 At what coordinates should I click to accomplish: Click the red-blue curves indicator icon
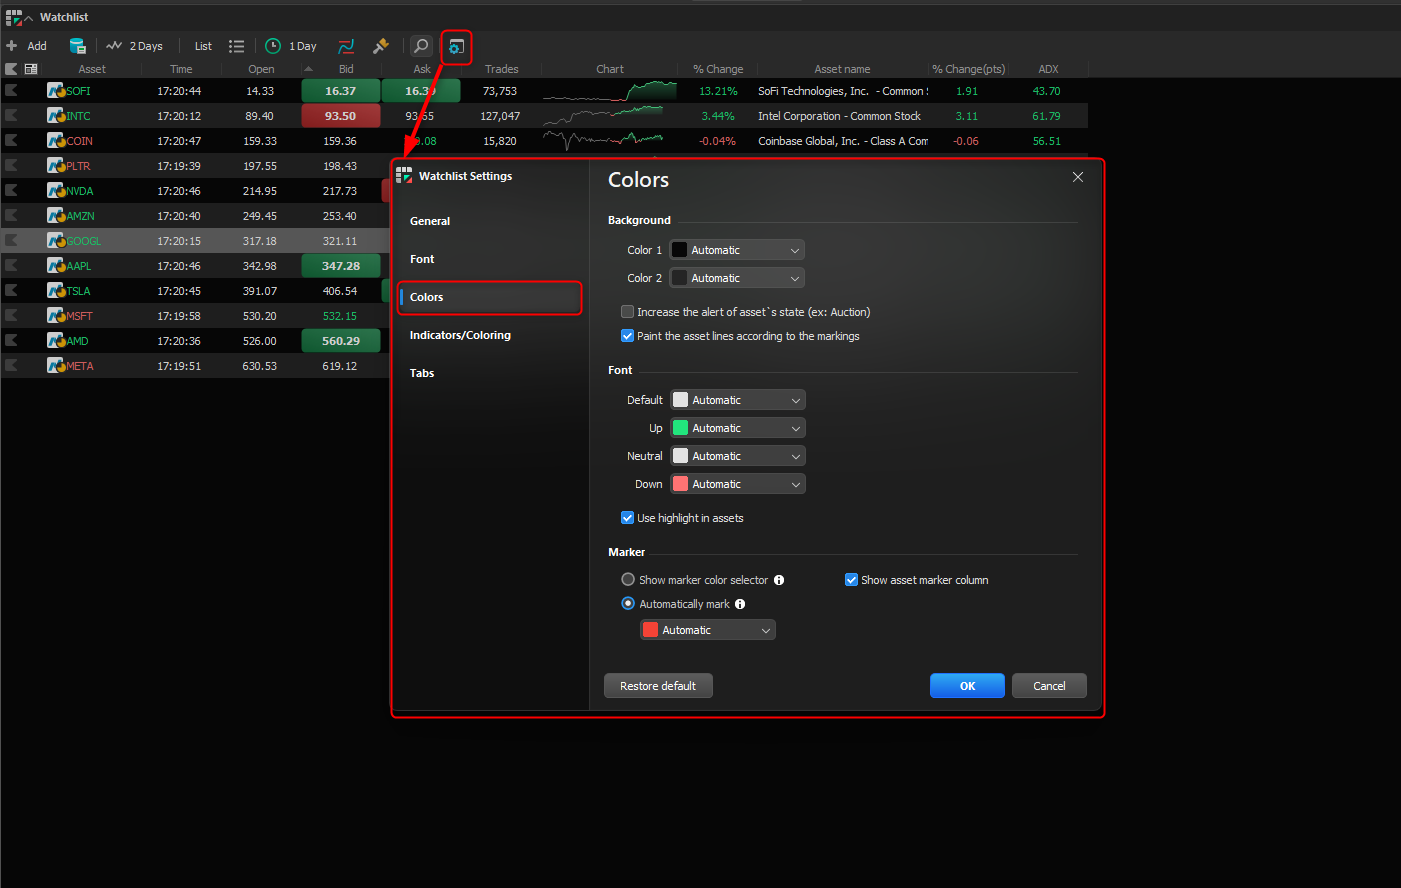click(x=346, y=46)
